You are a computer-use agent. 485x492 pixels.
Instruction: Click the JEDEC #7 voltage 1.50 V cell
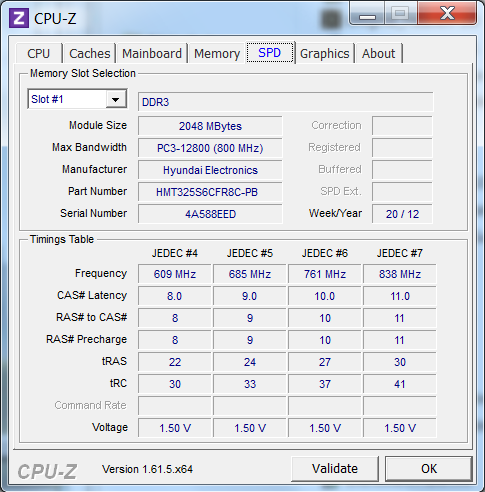[400, 428]
